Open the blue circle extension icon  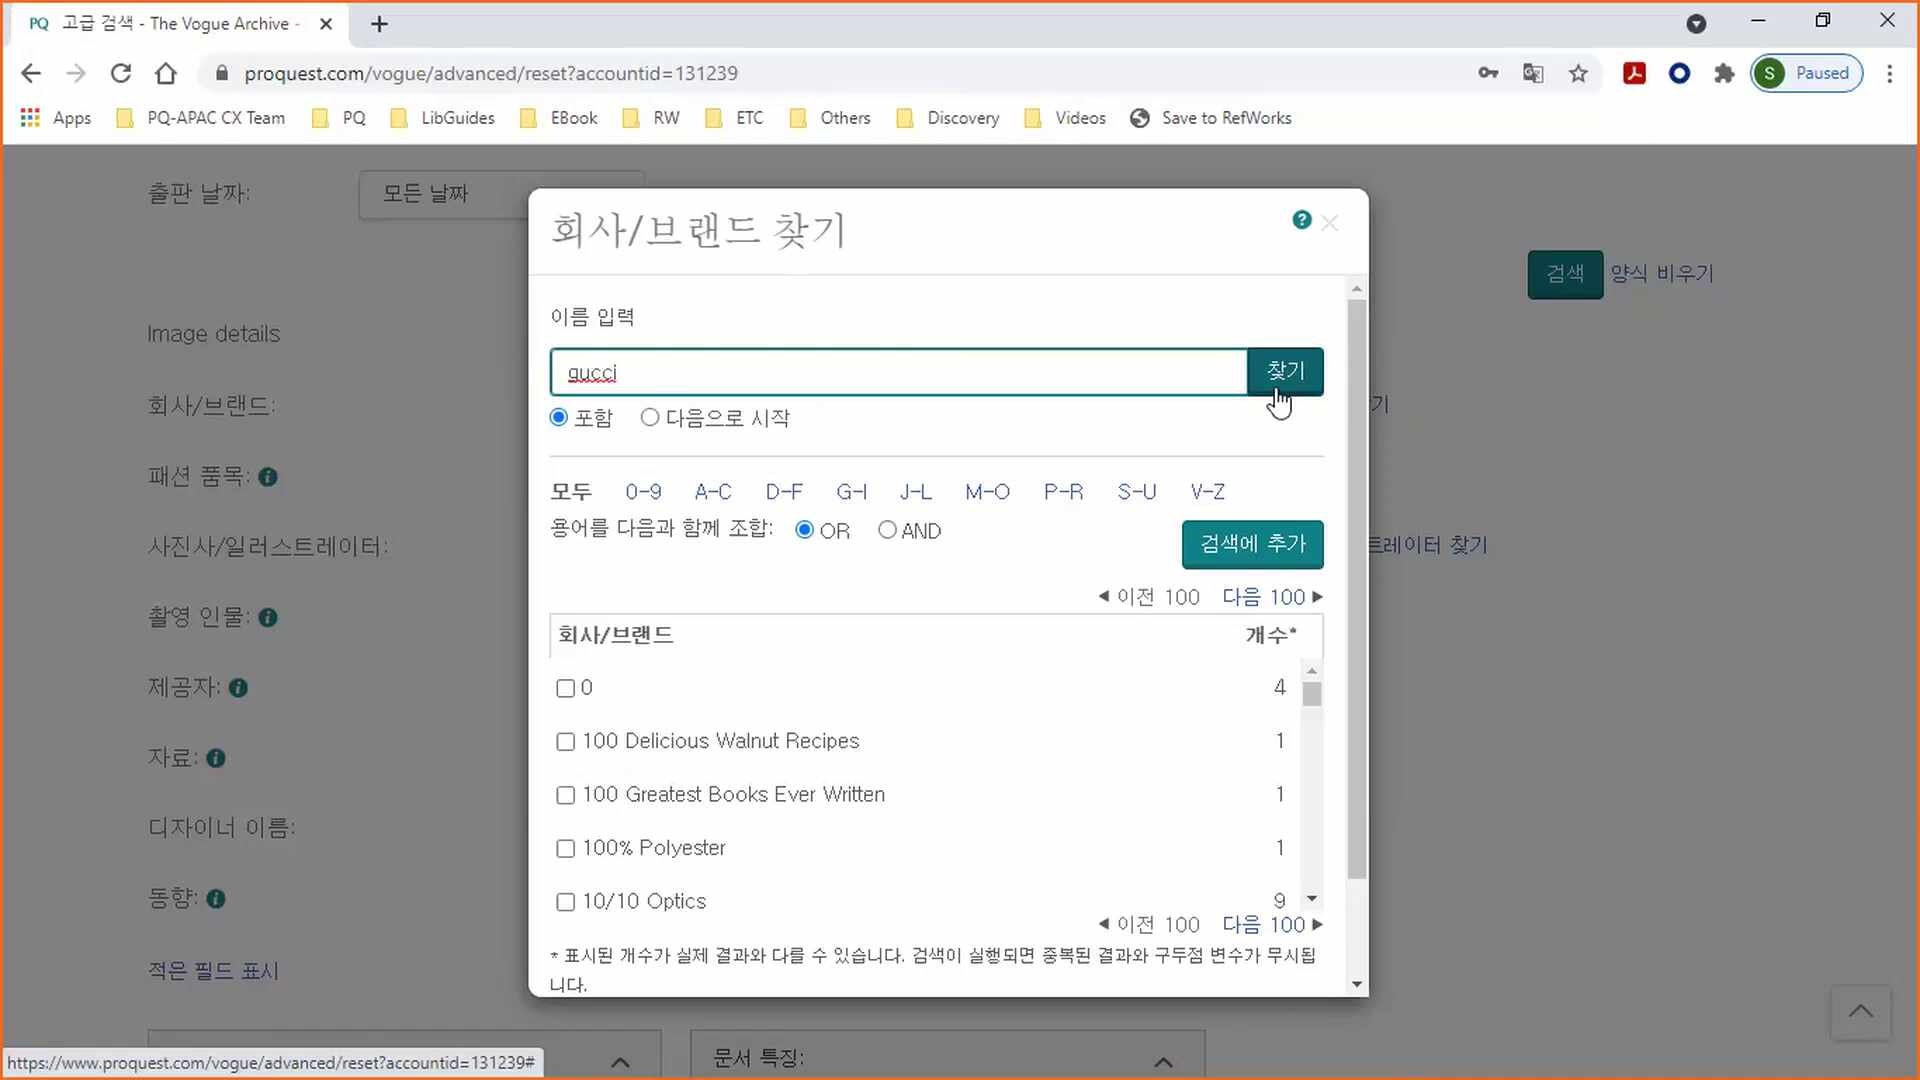pos(1680,73)
